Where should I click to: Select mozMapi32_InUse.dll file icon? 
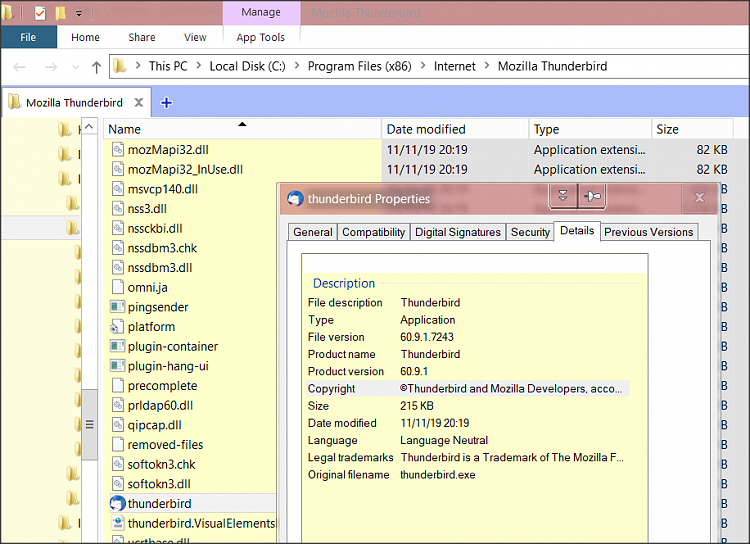pos(118,169)
